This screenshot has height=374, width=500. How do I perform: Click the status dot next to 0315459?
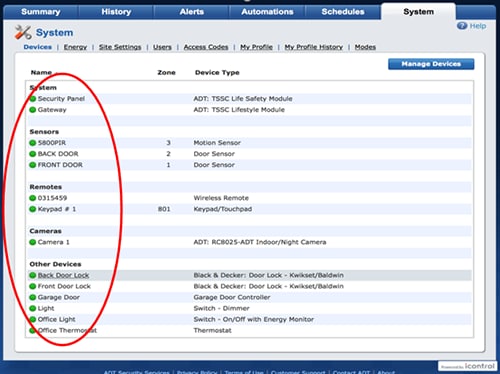click(x=33, y=198)
